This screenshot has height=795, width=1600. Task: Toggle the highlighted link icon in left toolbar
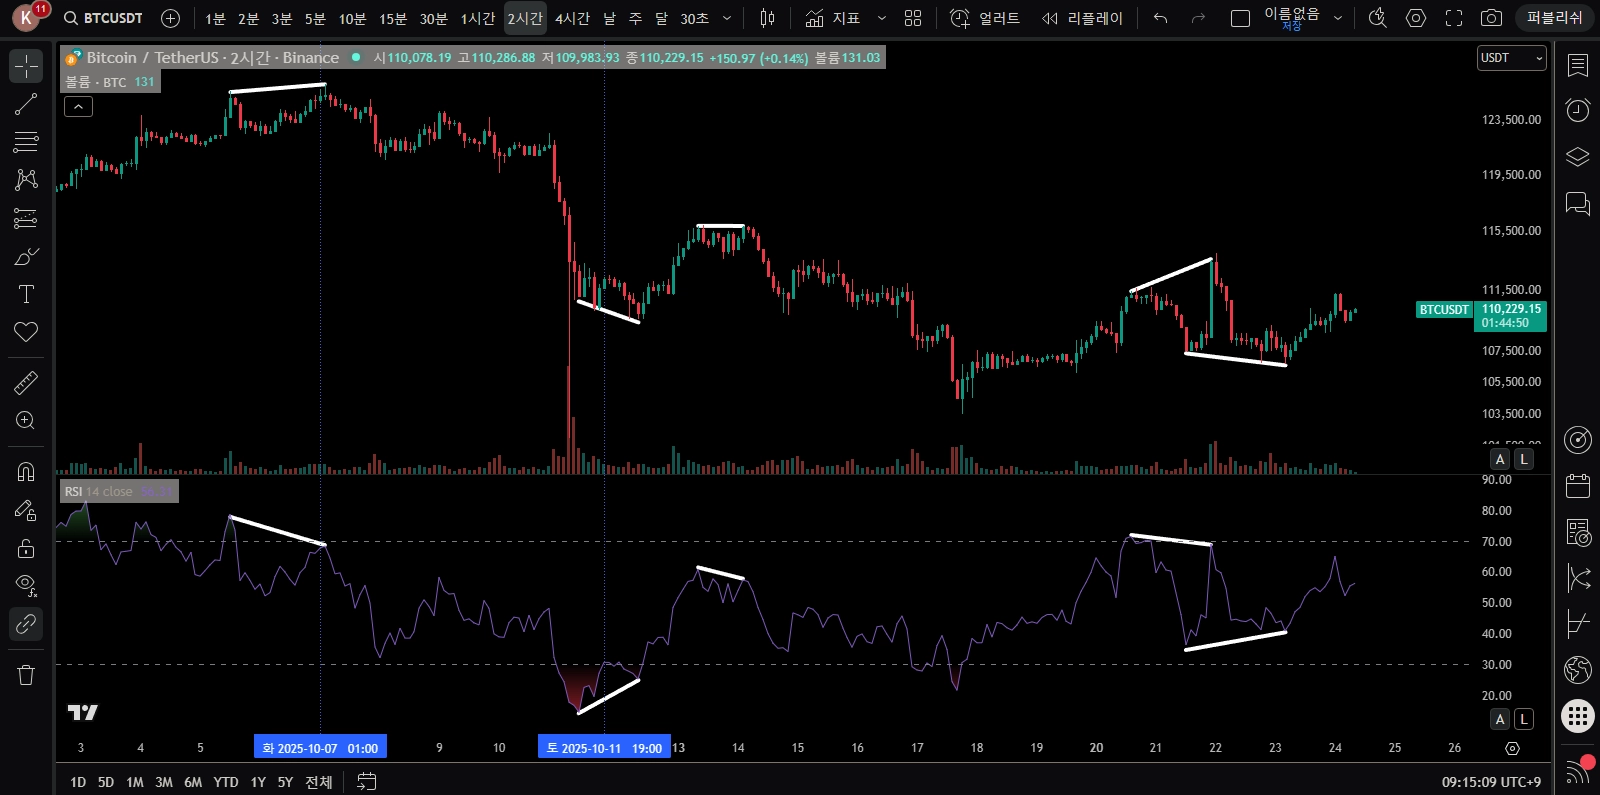(26, 624)
